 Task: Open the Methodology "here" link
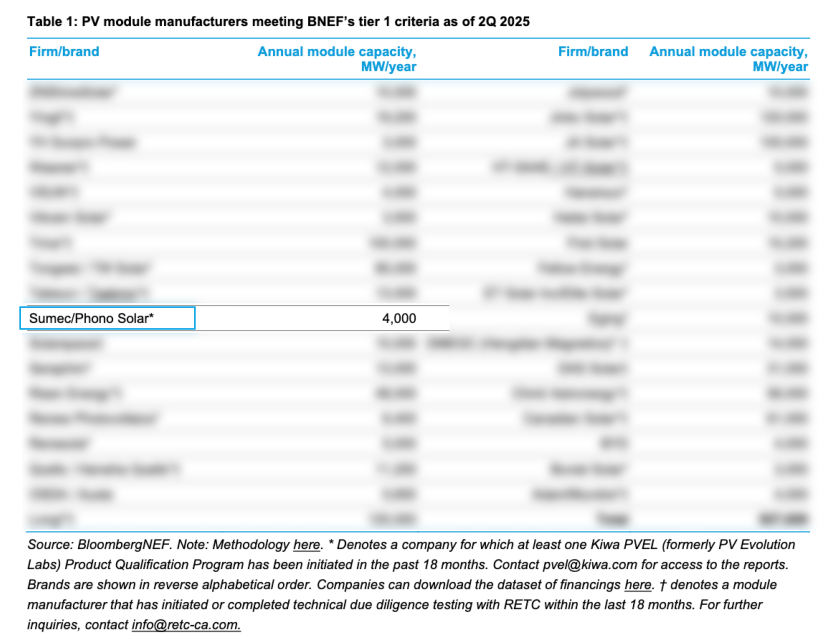pos(307,545)
